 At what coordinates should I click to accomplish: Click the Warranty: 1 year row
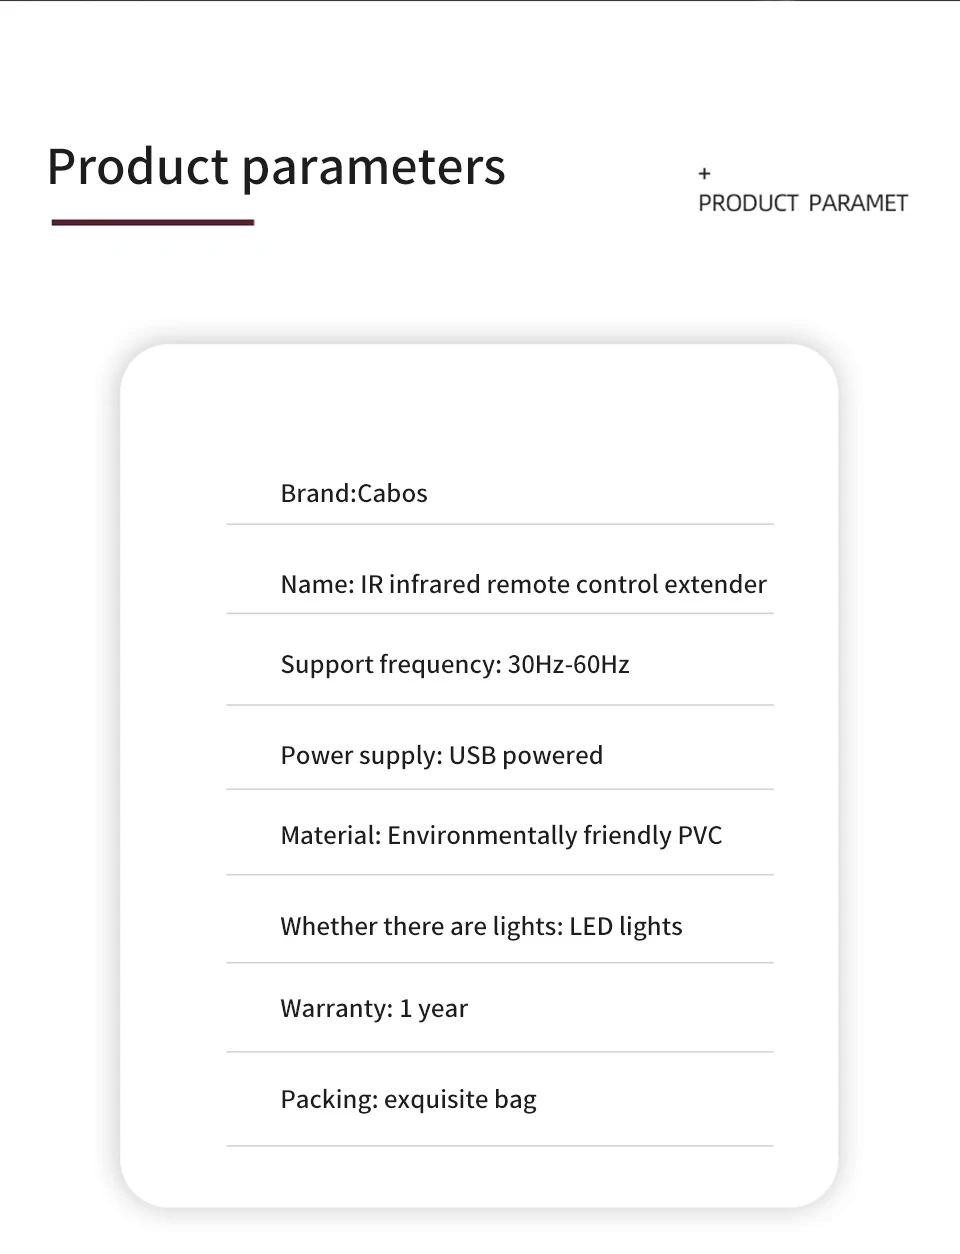click(x=500, y=1008)
